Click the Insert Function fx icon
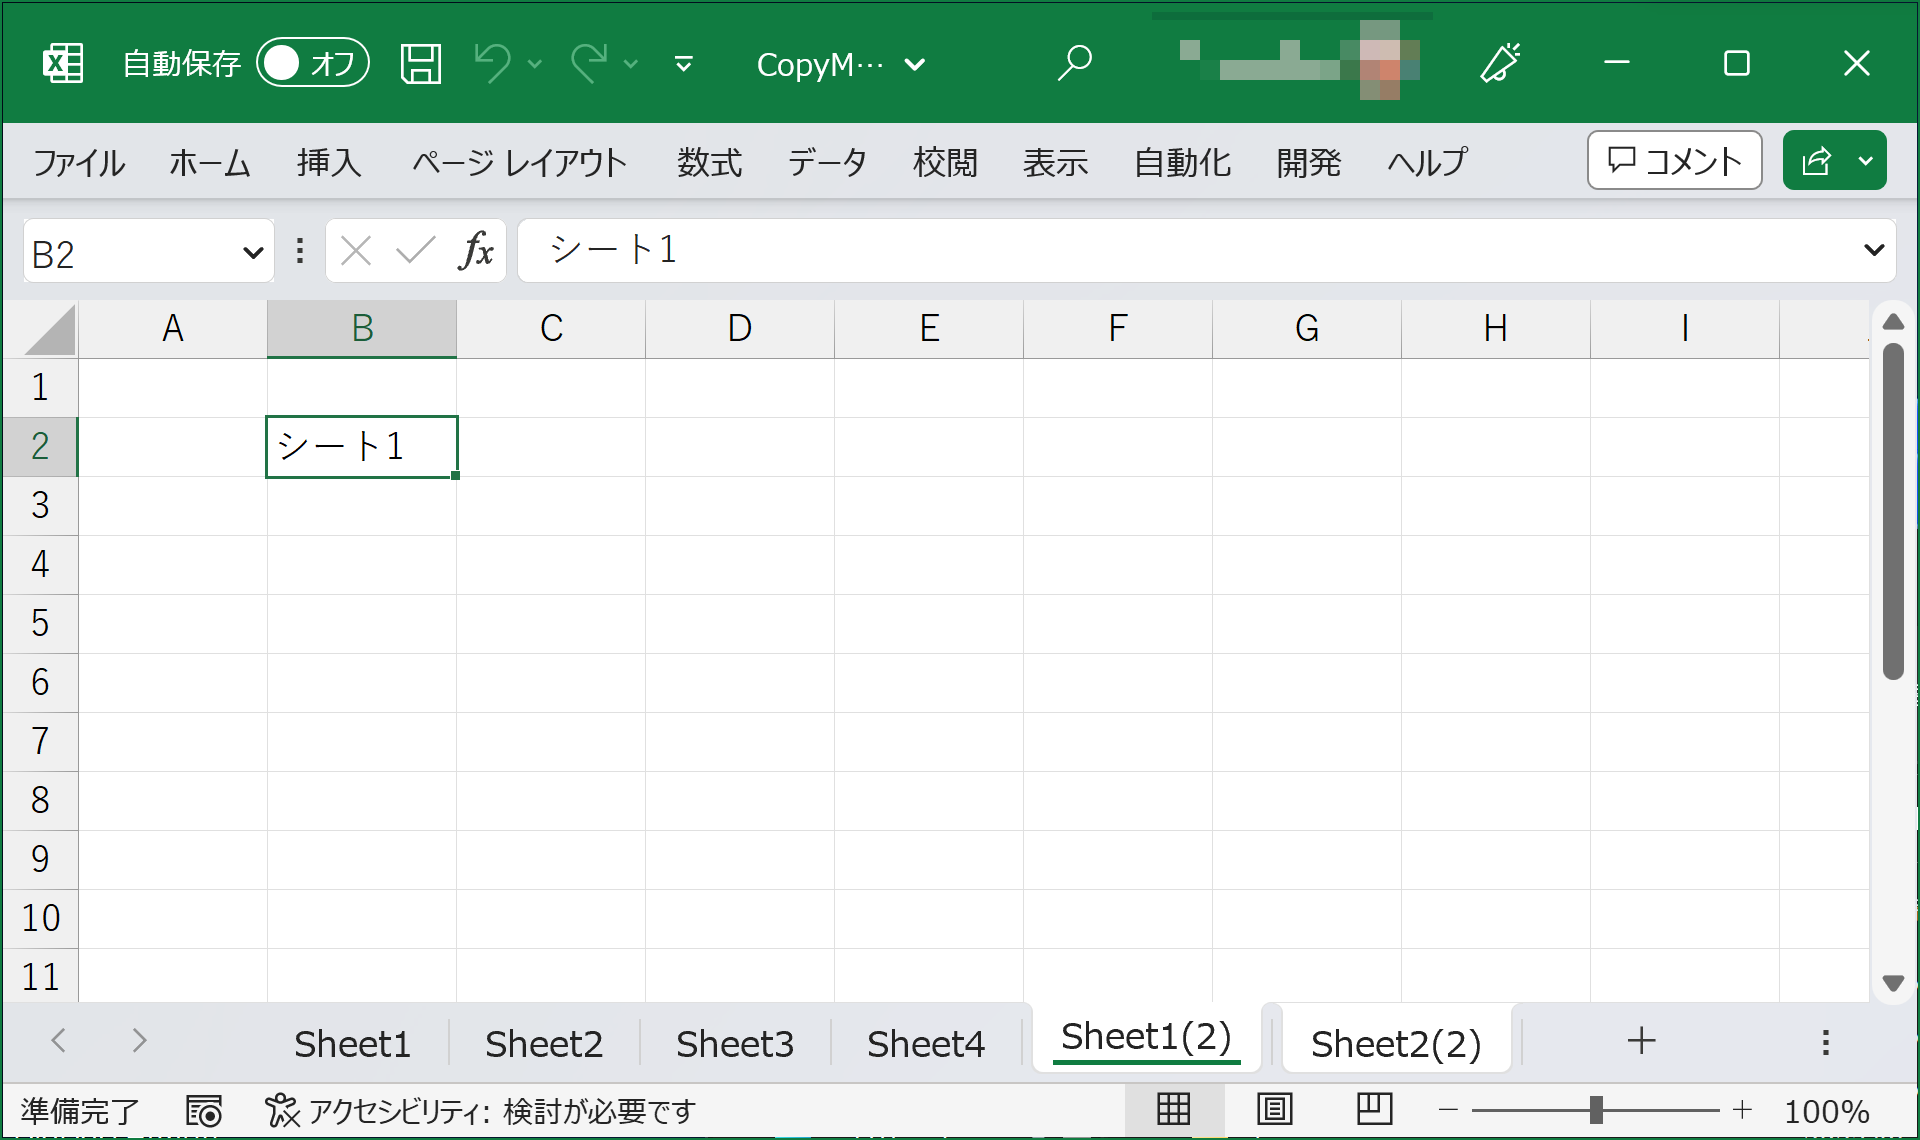 pos(477,251)
